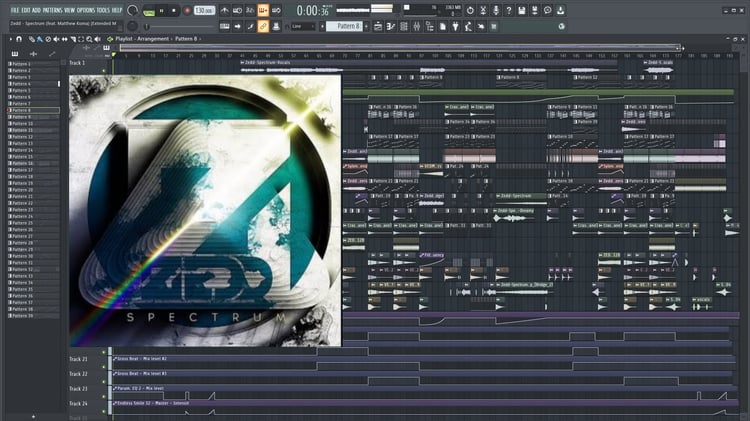Open the playlist options arrow menu

(11, 39)
